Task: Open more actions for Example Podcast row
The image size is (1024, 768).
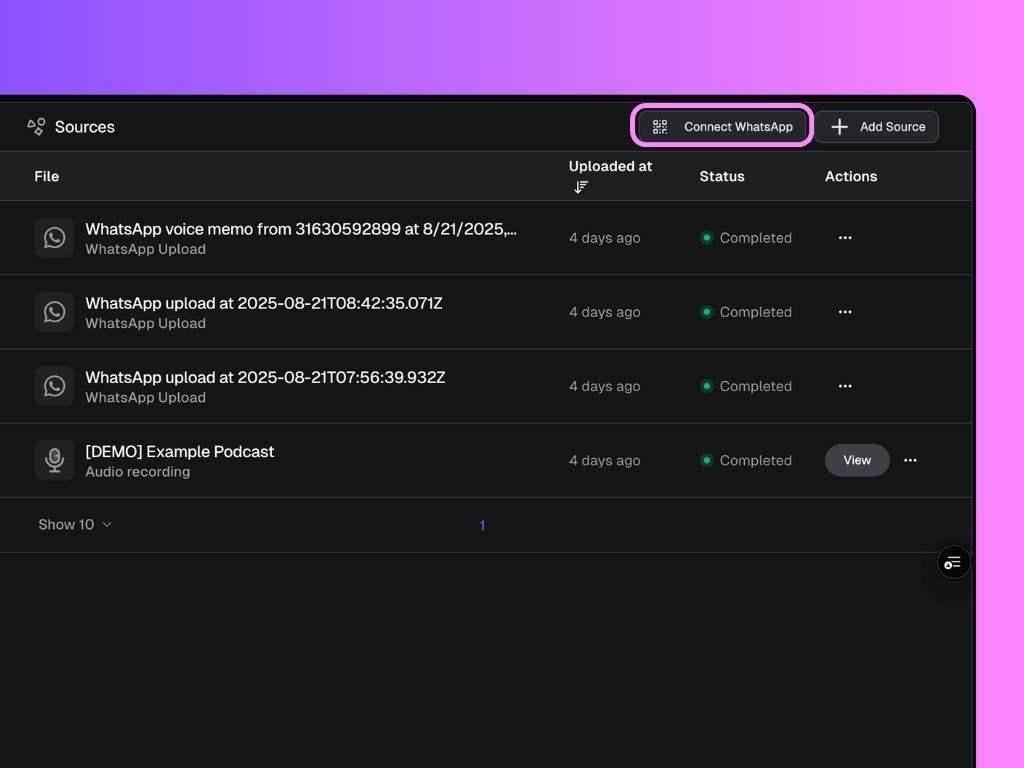Action: (910, 460)
